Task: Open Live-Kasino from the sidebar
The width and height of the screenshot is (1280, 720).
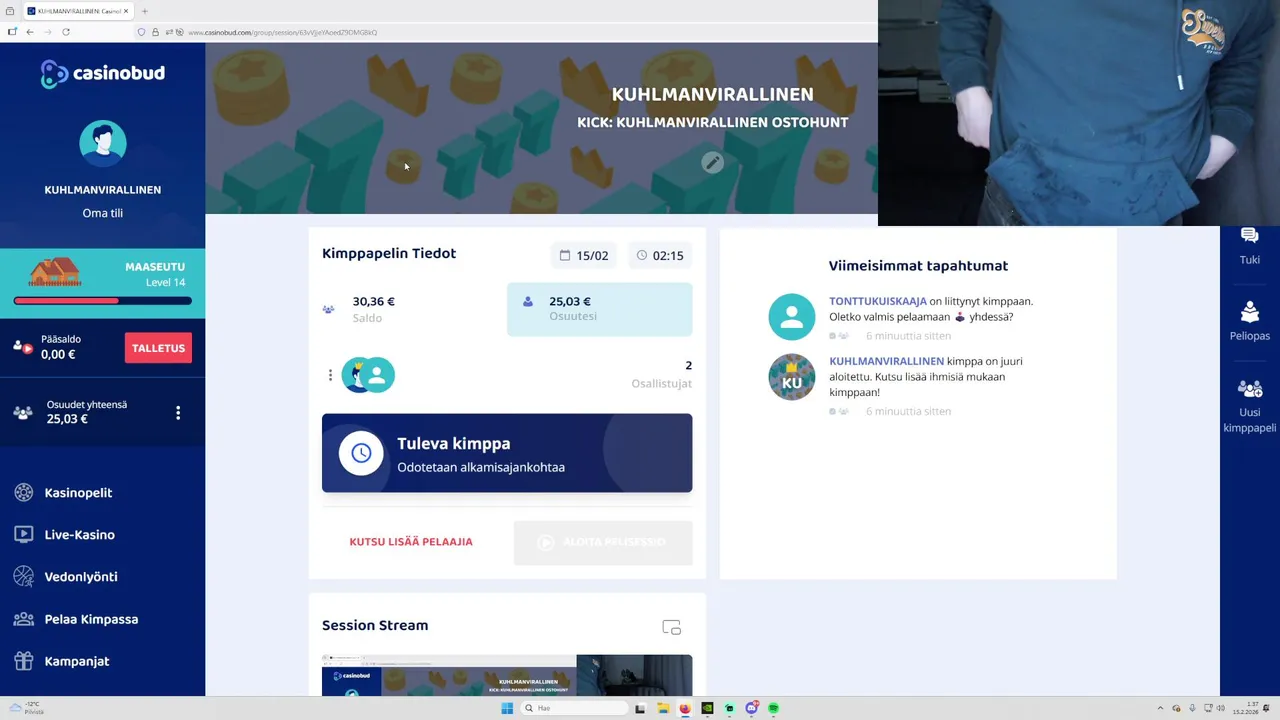Action: tap(79, 535)
